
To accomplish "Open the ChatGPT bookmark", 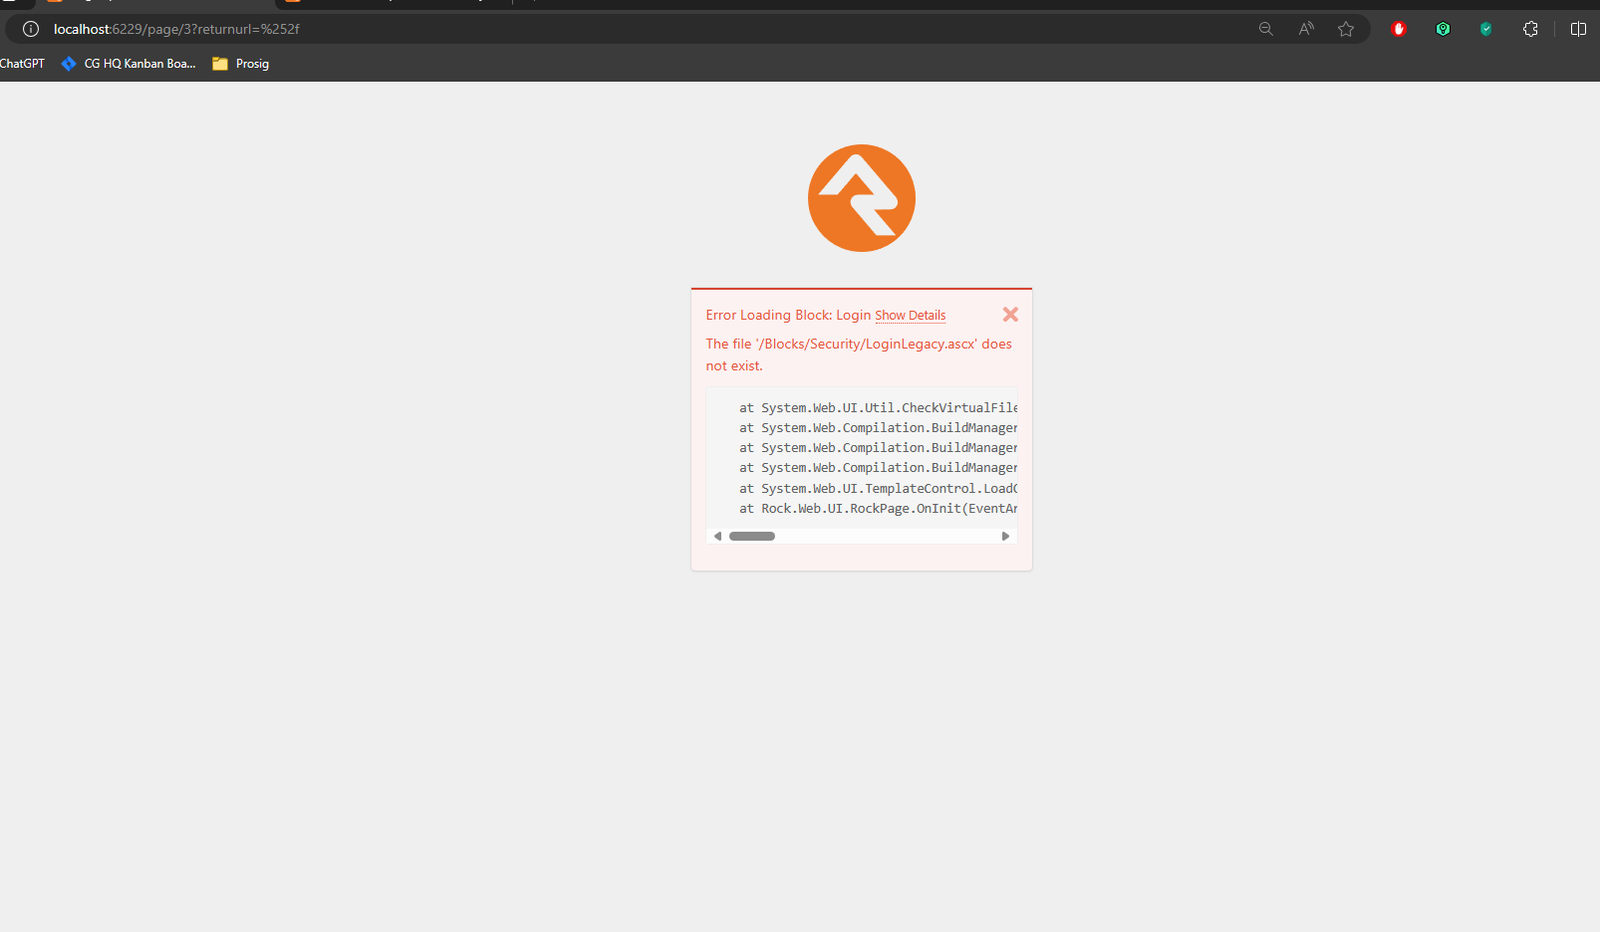I will point(22,64).
